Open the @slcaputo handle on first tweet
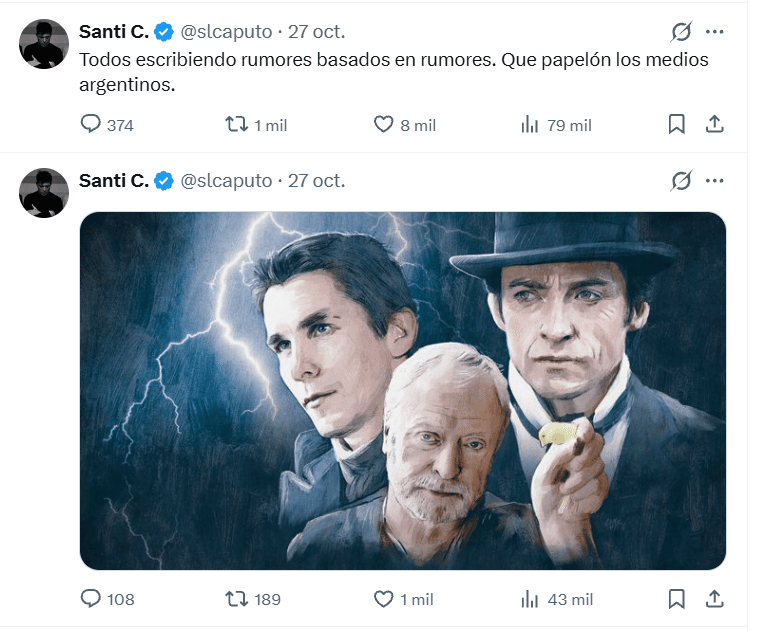The image size is (774, 631). click(226, 32)
